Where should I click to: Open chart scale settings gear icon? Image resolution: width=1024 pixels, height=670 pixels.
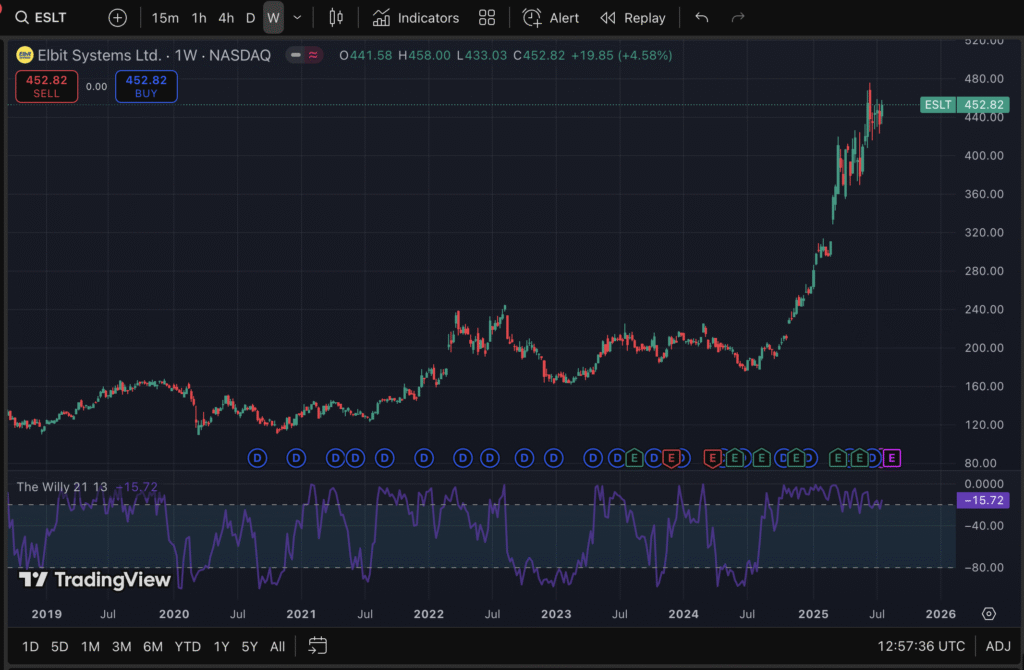989,614
